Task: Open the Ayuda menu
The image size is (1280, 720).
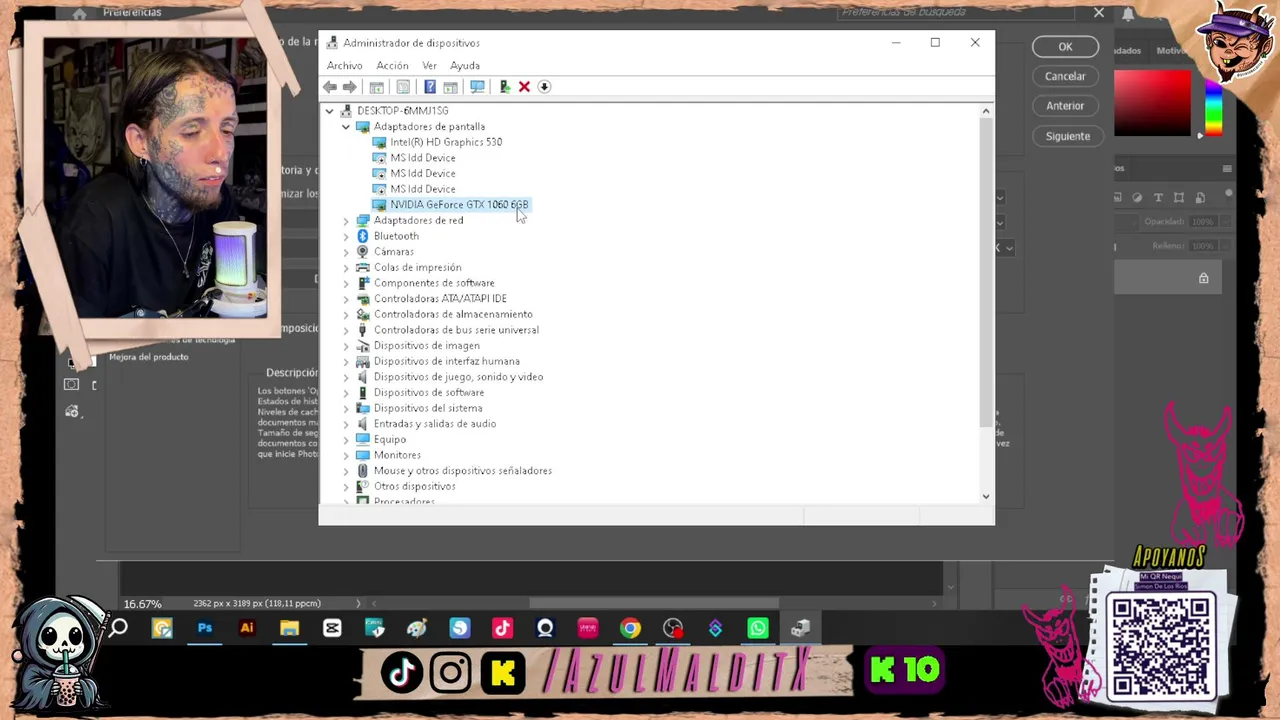Action: 465,66
